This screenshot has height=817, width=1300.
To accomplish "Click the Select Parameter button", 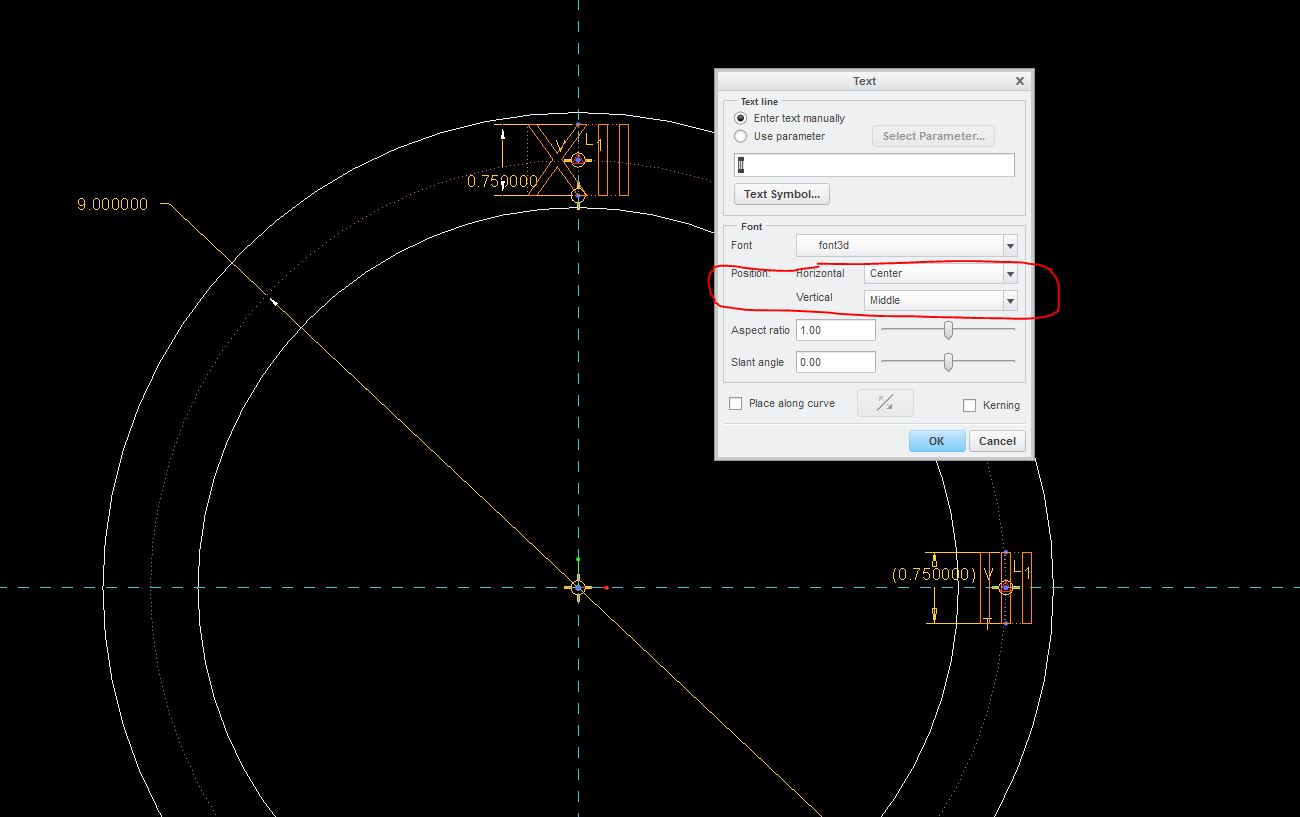I will (x=933, y=136).
